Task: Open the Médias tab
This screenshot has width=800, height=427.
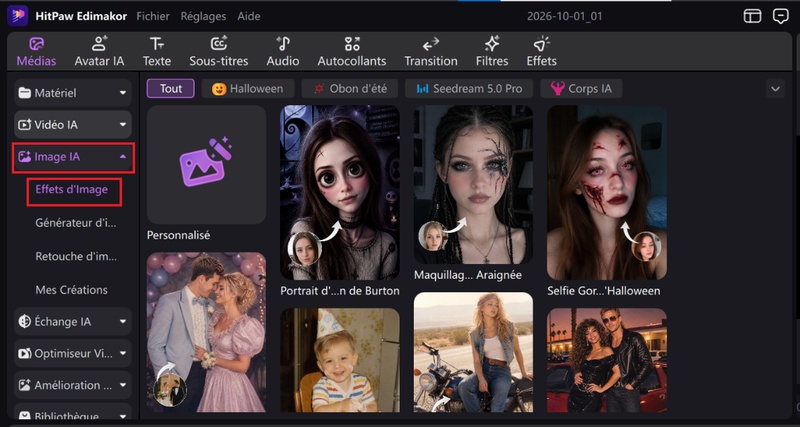Action: 36,52
